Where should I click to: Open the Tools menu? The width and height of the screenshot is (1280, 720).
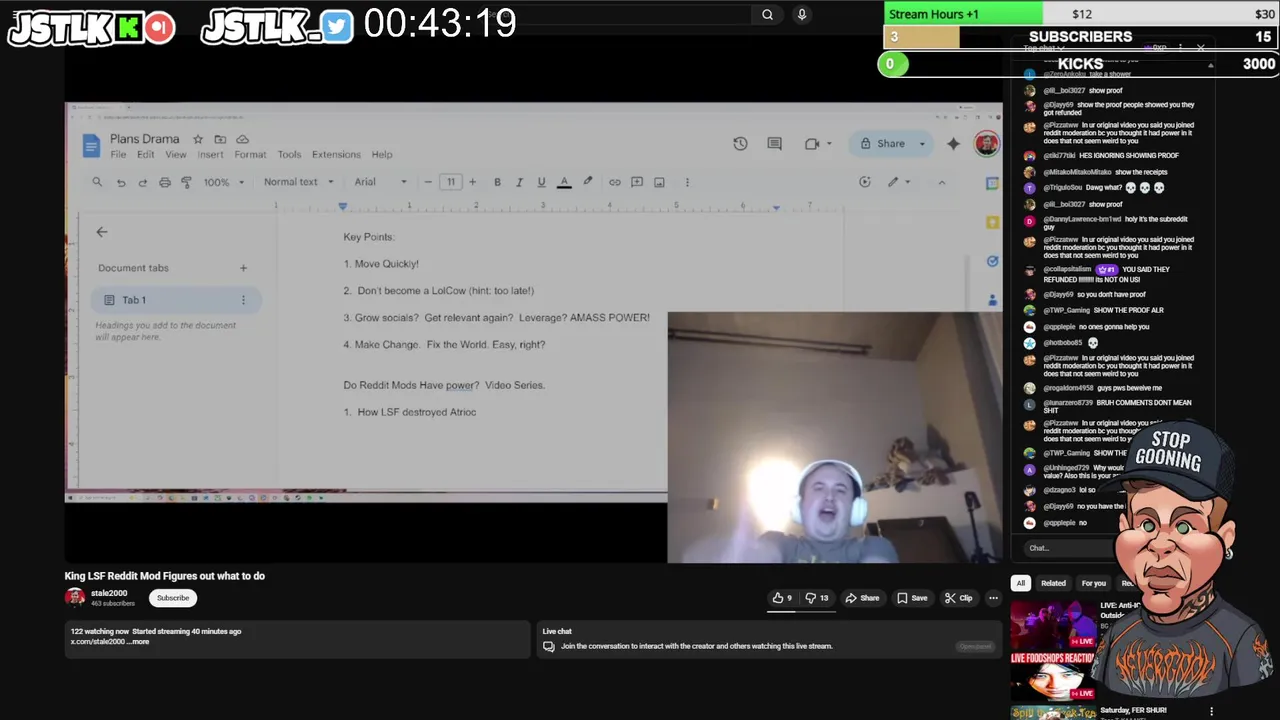pos(289,155)
